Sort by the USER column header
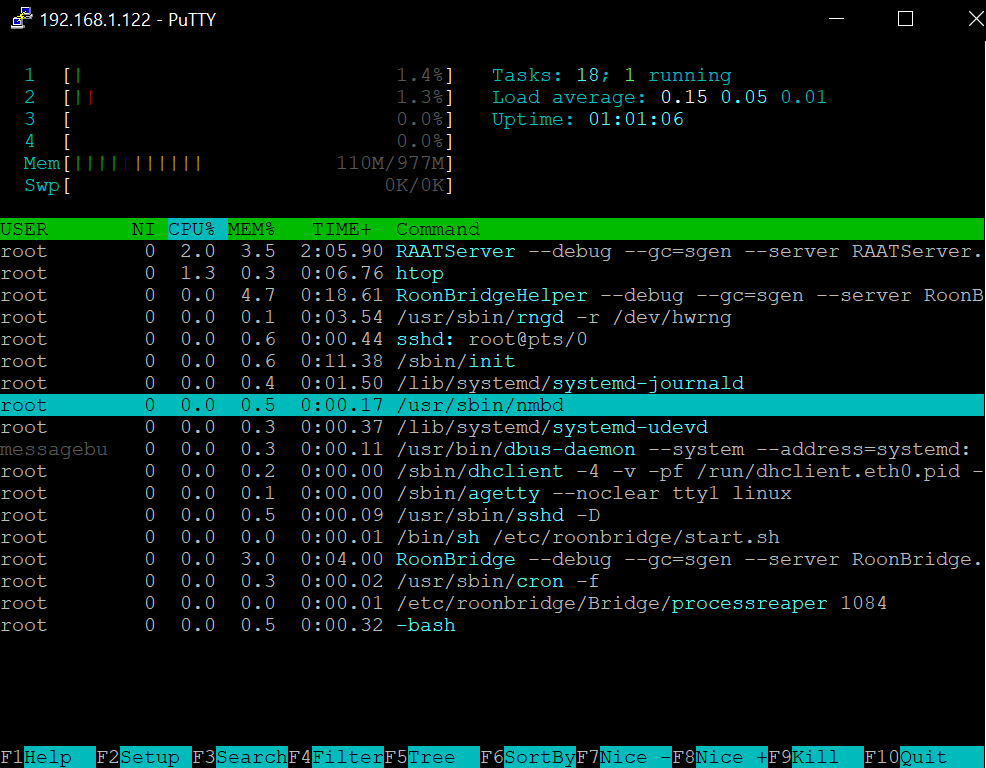This screenshot has height=768, width=986. click(24, 229)
